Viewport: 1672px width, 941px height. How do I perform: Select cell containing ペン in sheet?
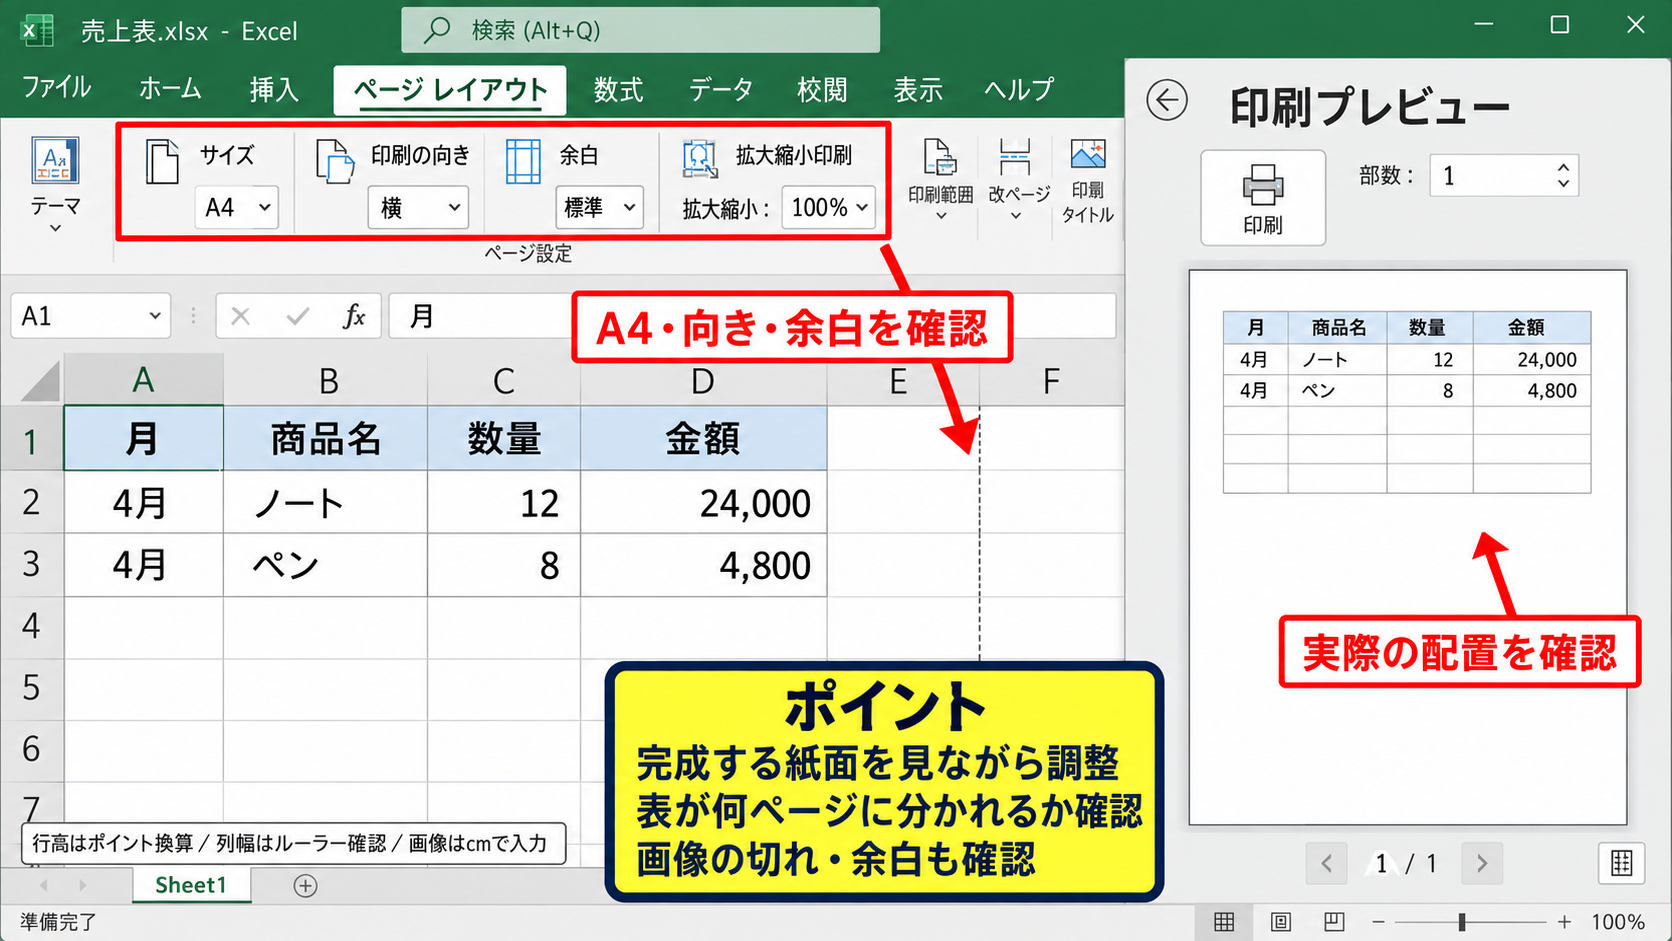click(325, 565)
